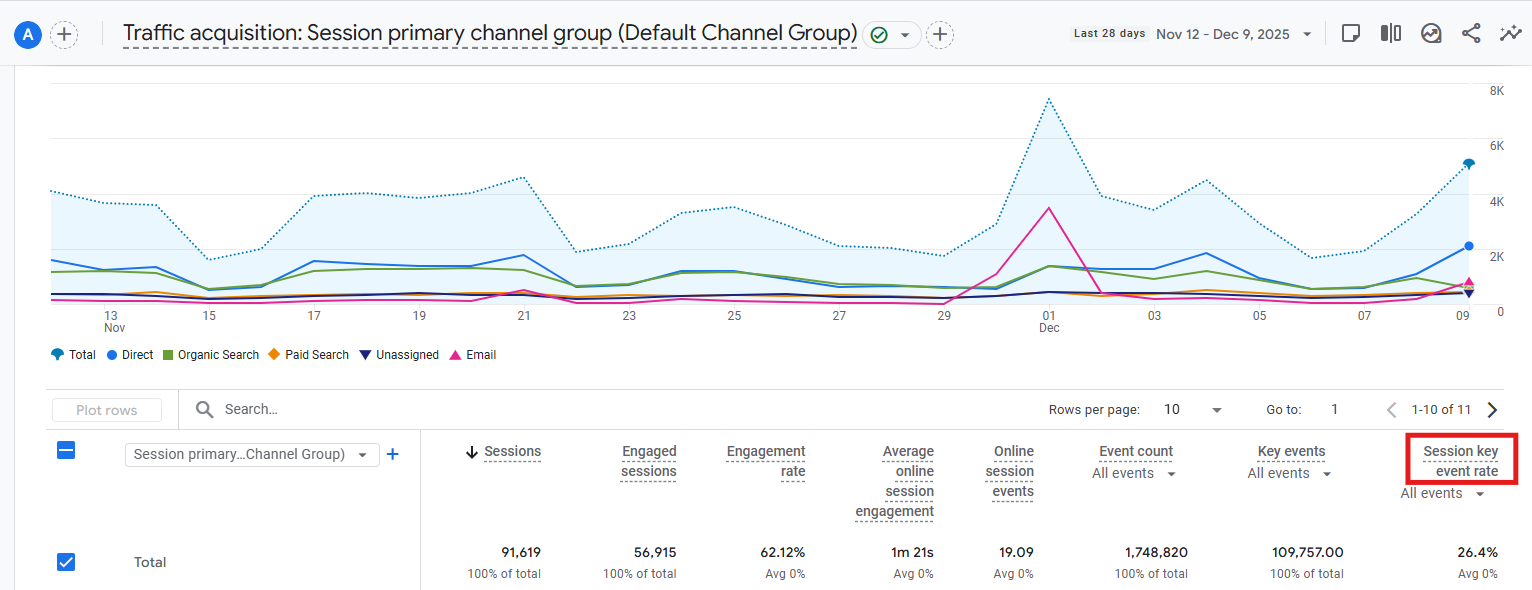The width and height of the screenshot is (1532, 590).
Task: Click the Total series endpoint marker on Dec 09
Action: pyautogui.click(x=1469, y=163)
